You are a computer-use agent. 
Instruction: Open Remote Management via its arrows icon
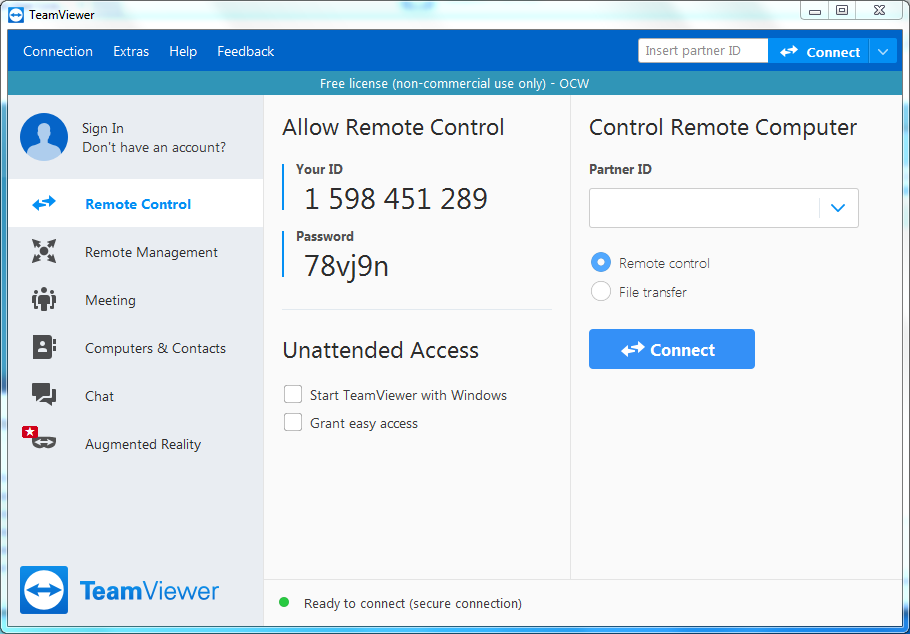44,251
